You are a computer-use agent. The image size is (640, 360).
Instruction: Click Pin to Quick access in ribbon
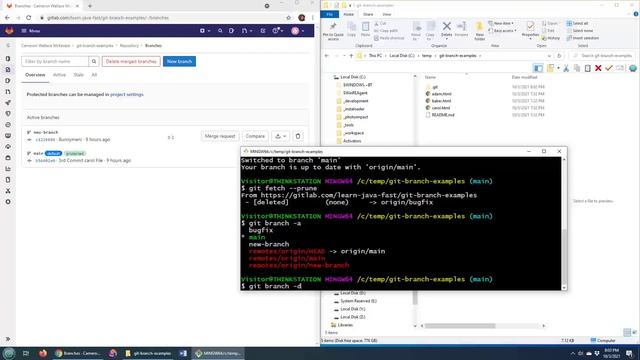pos(333,31)
